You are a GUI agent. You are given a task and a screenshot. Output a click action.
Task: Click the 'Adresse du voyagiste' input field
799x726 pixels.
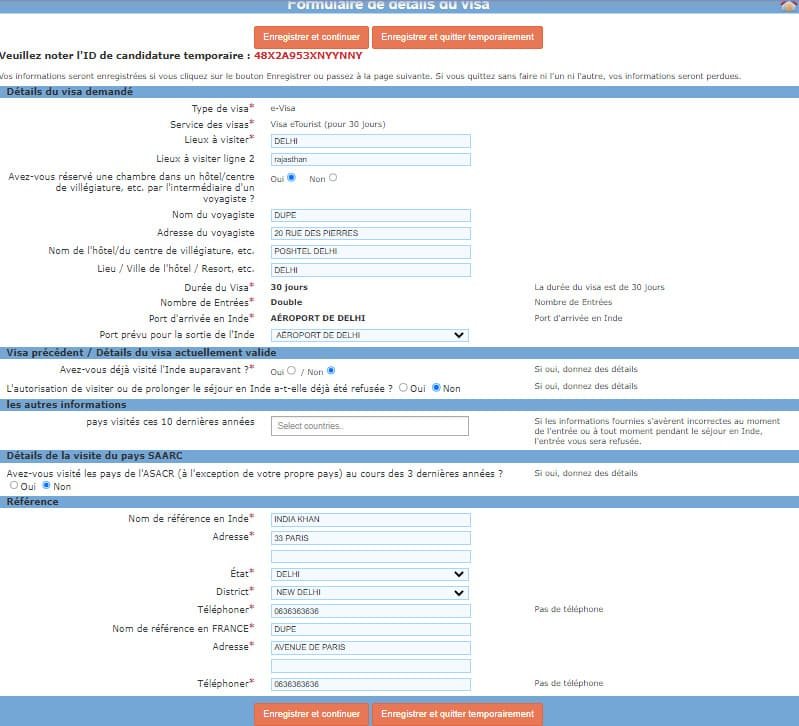pyautogui.click(x=371, y=233)
